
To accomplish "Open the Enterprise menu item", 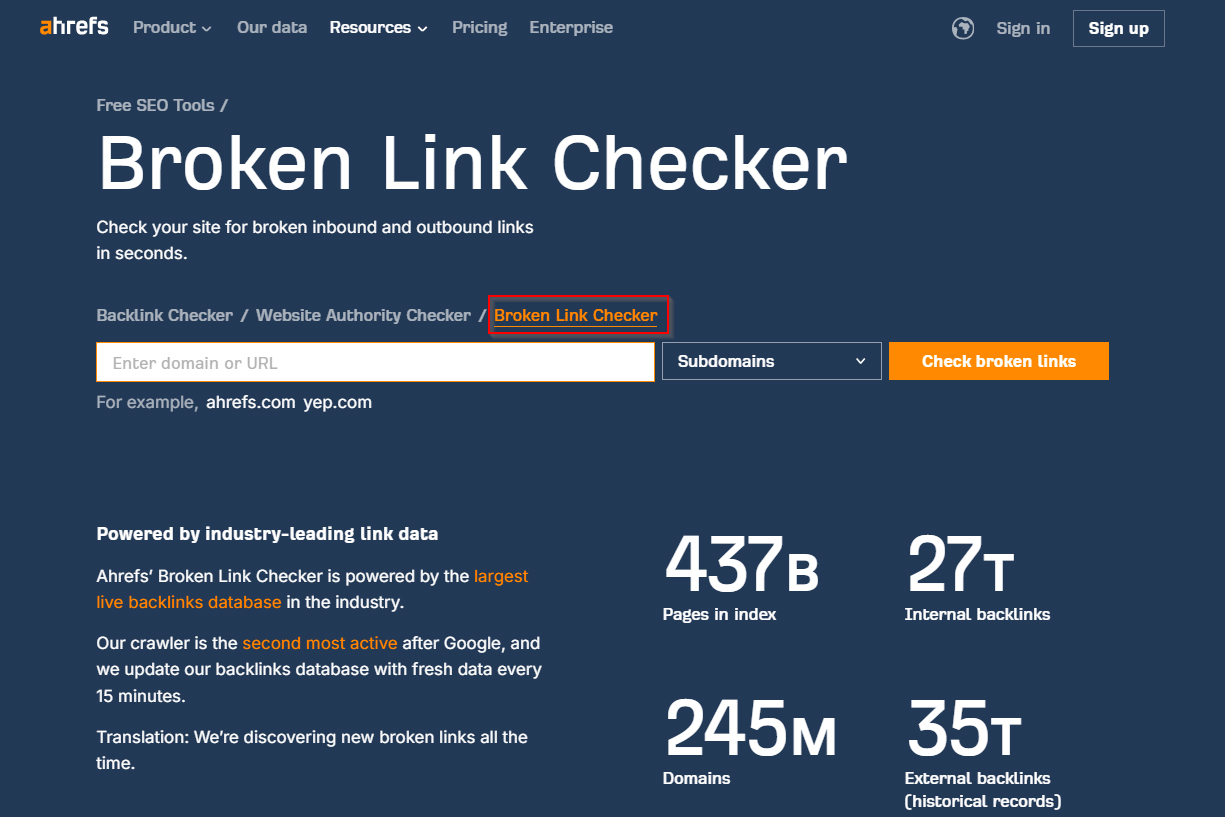I will click(x=571, y=28).
